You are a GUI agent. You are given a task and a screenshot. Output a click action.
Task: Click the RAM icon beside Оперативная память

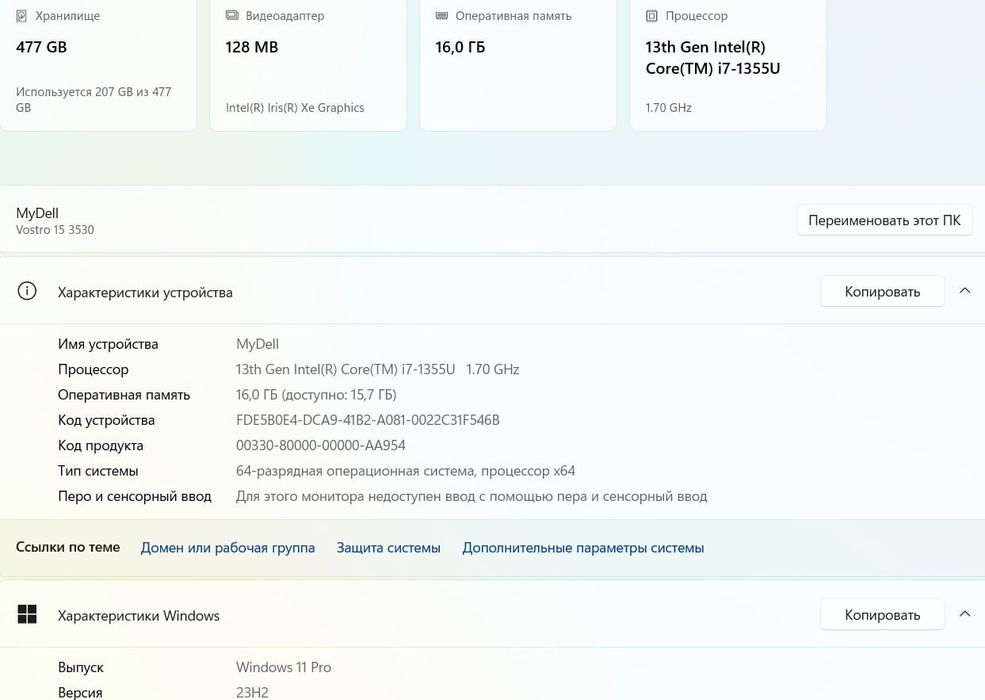tap(442, 15)
